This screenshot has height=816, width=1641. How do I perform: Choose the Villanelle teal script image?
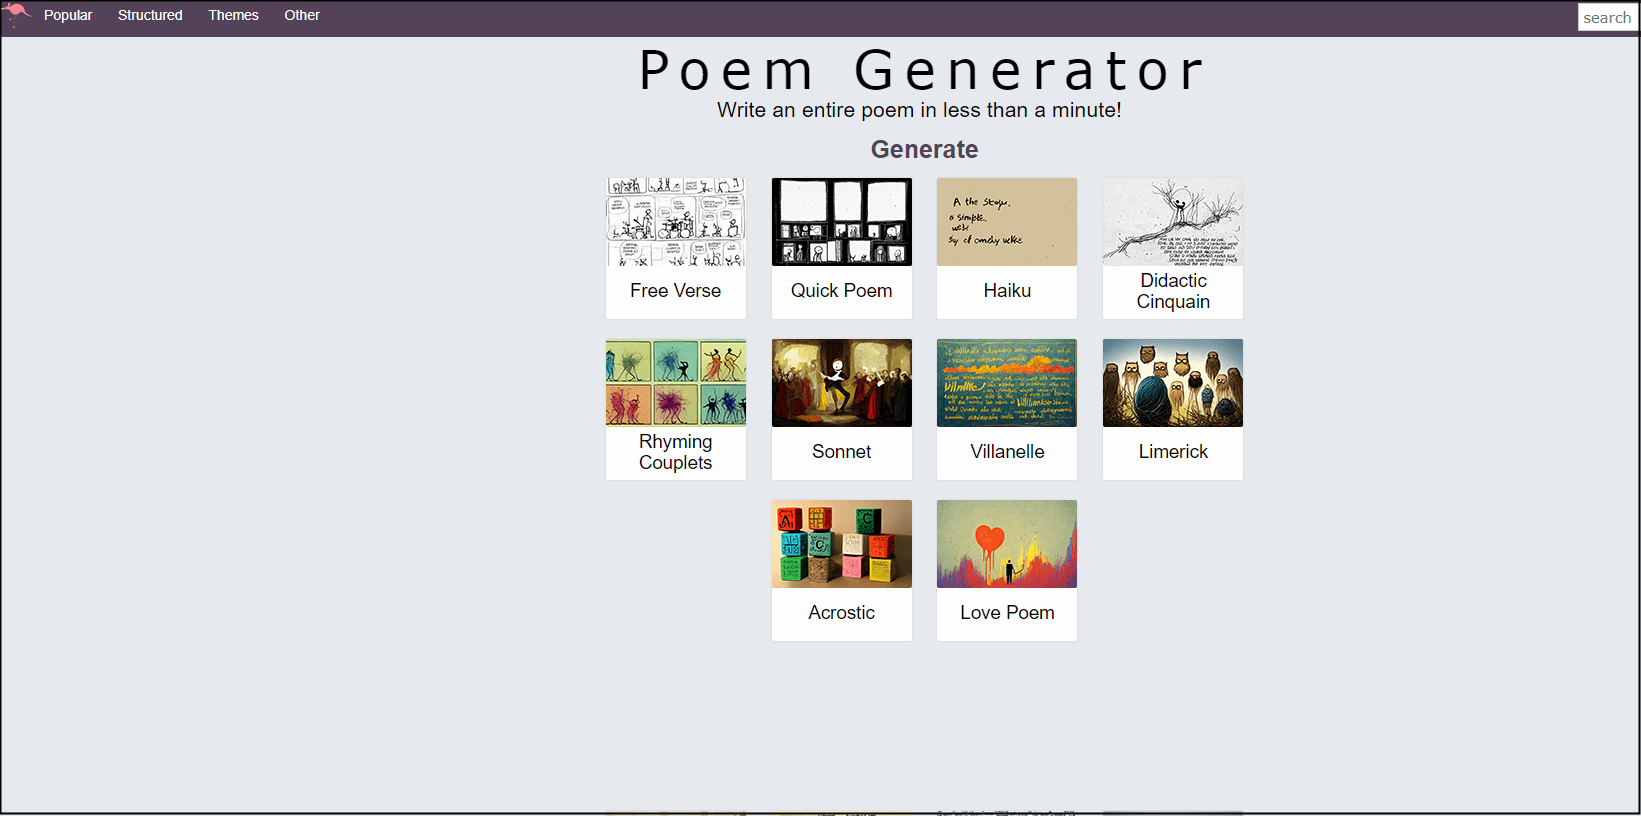tap(1007, 383)
